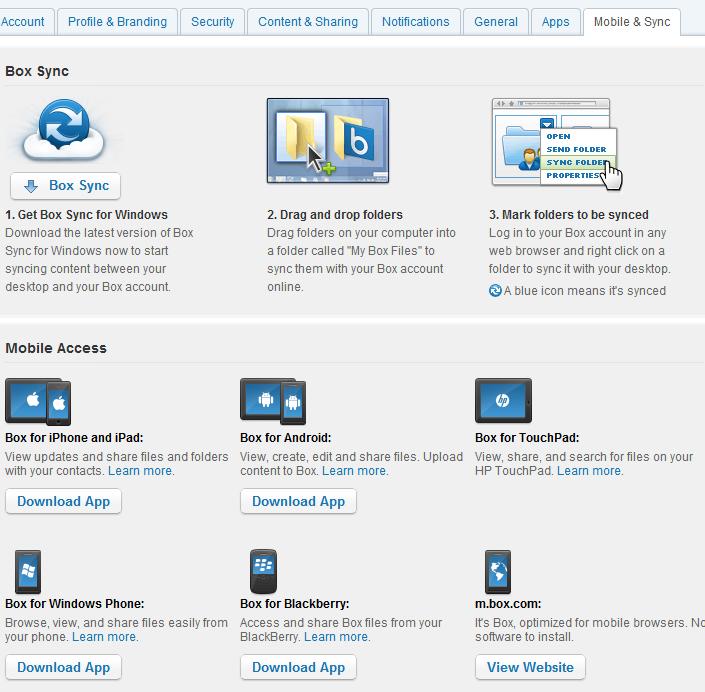Viewport: 705px width, 692px height.
Task: Click the HP TouchPad tablet icon
Action: tap(503, 400)
